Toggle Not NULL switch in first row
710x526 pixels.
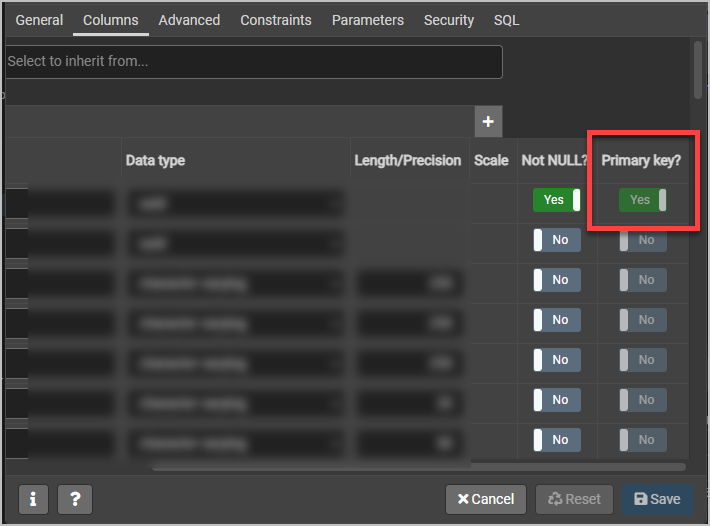click(x=557, y=200)
